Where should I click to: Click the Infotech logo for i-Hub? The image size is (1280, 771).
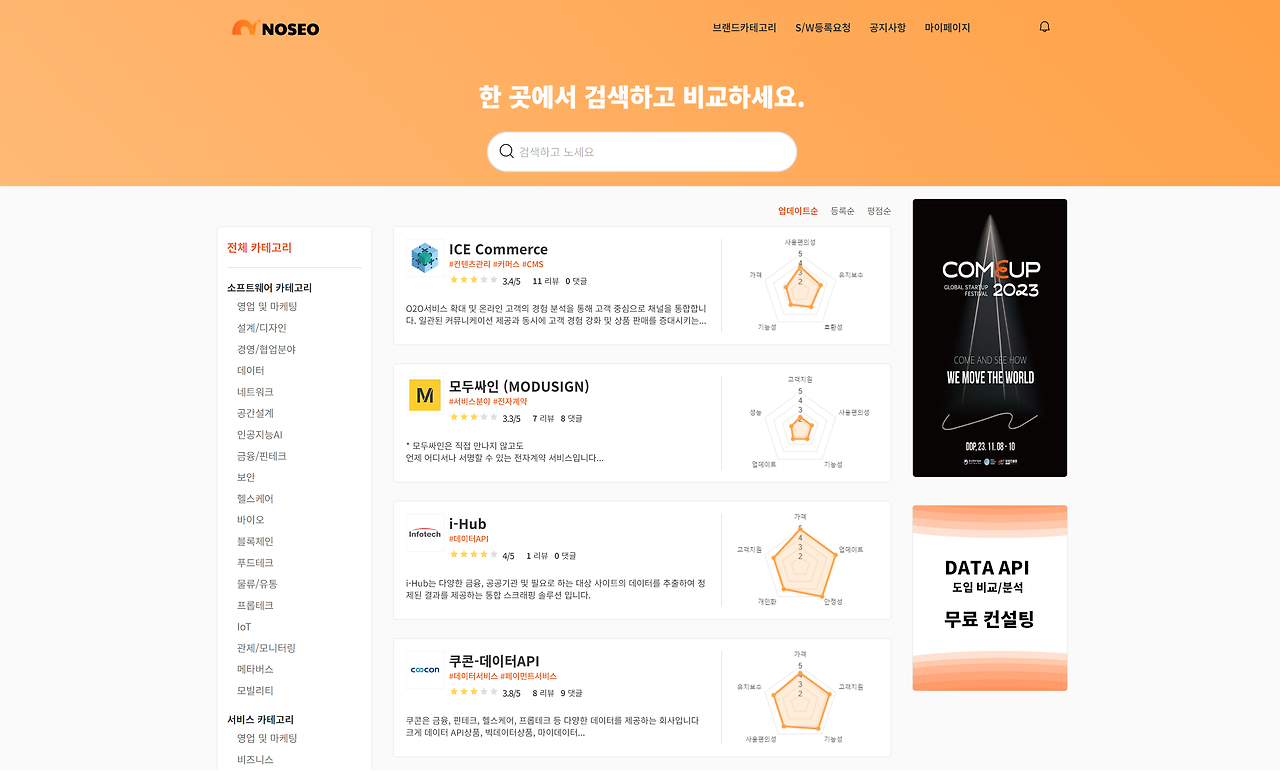click(425, 533)
